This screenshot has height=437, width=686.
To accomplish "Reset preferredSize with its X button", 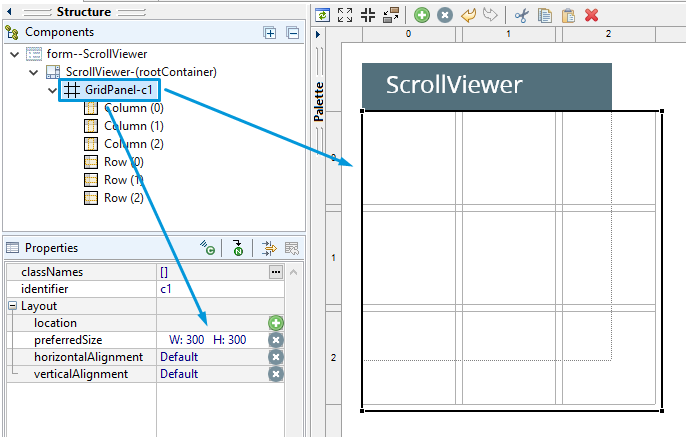I will tap(276, 340).
